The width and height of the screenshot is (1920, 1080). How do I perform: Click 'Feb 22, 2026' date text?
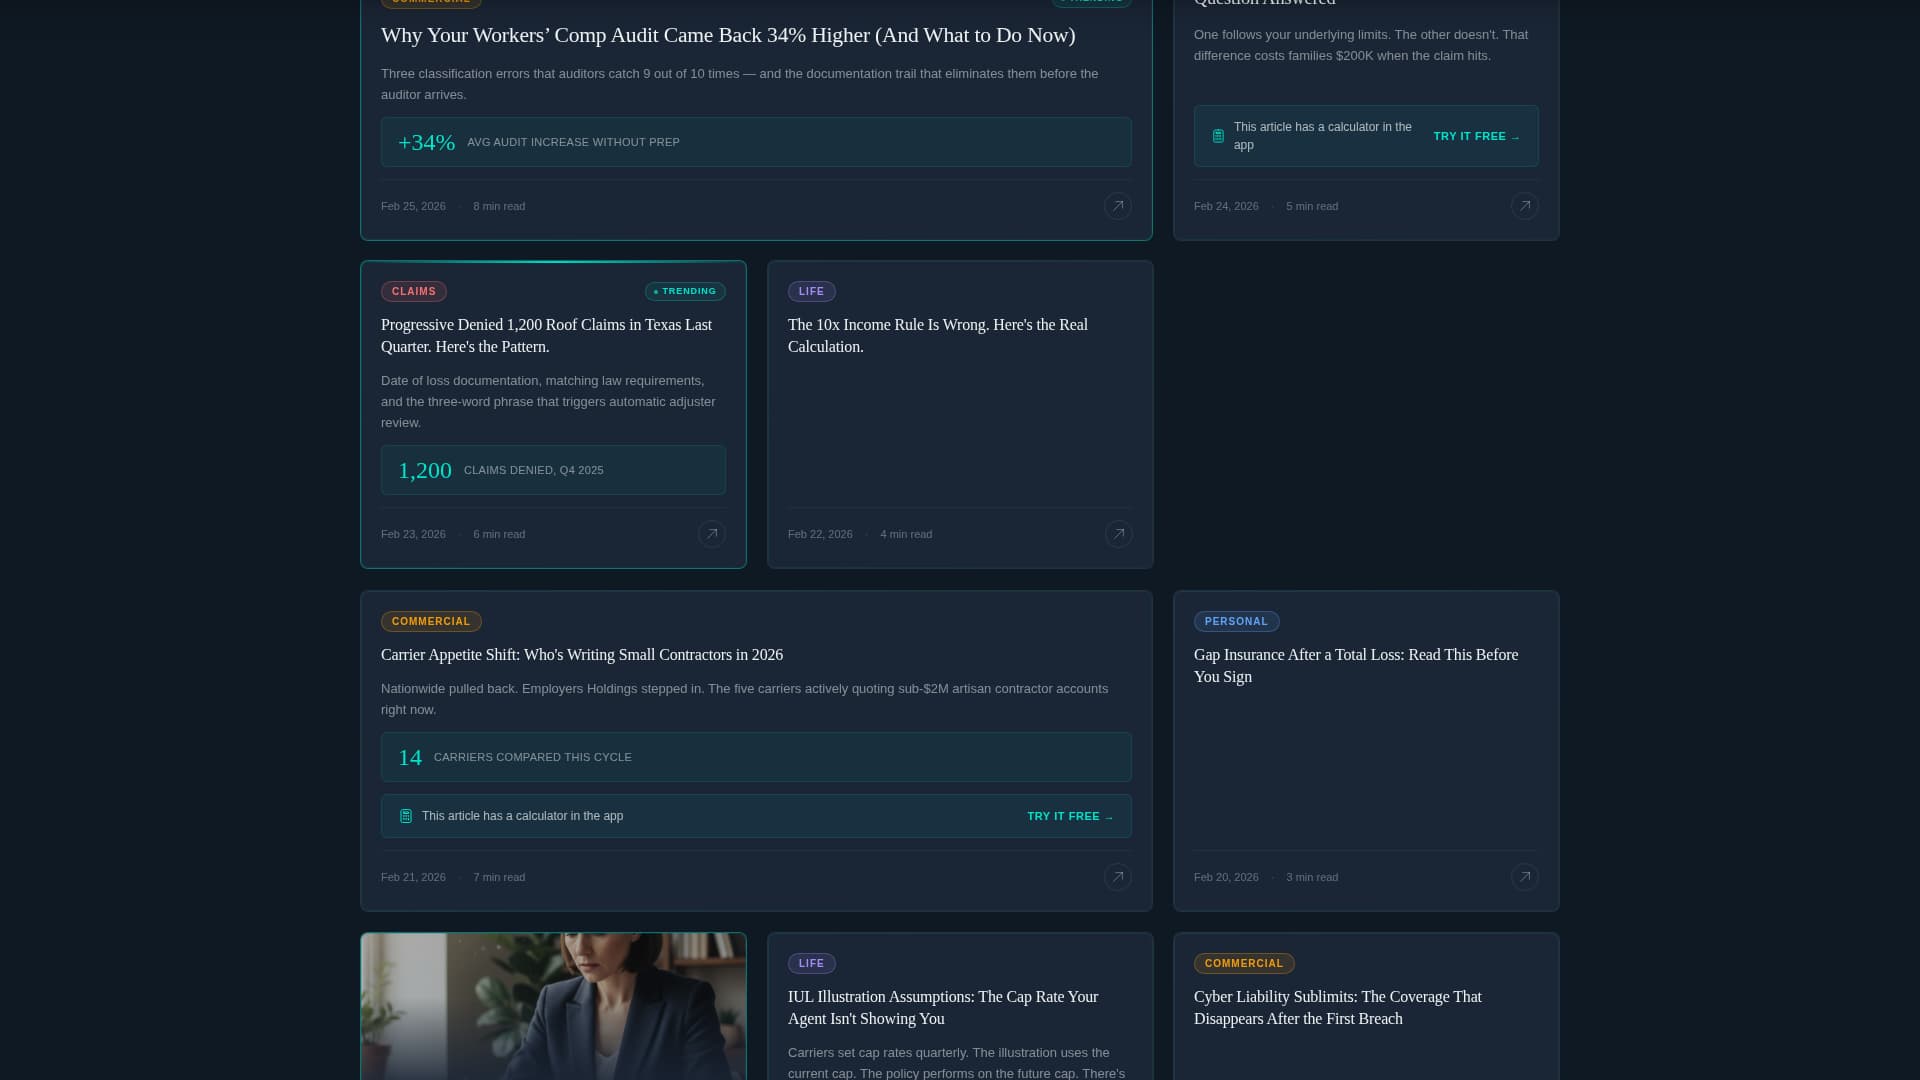point(820,534)
